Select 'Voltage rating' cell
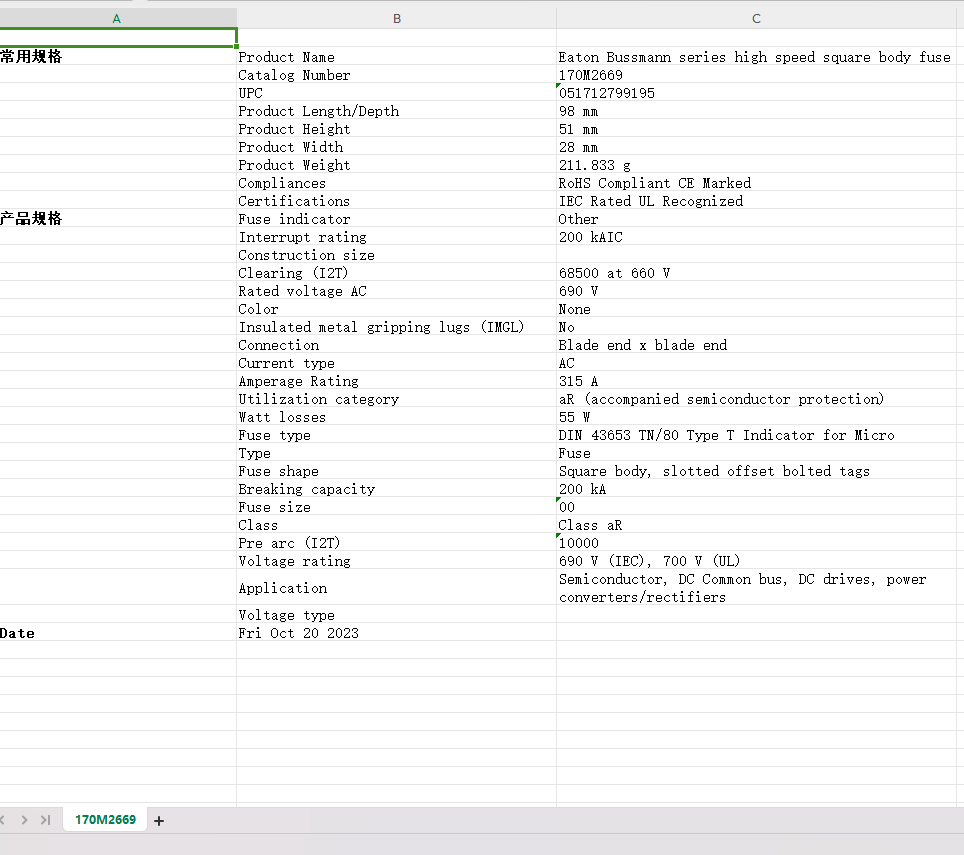The image size is (964, 855). point(397,561)
